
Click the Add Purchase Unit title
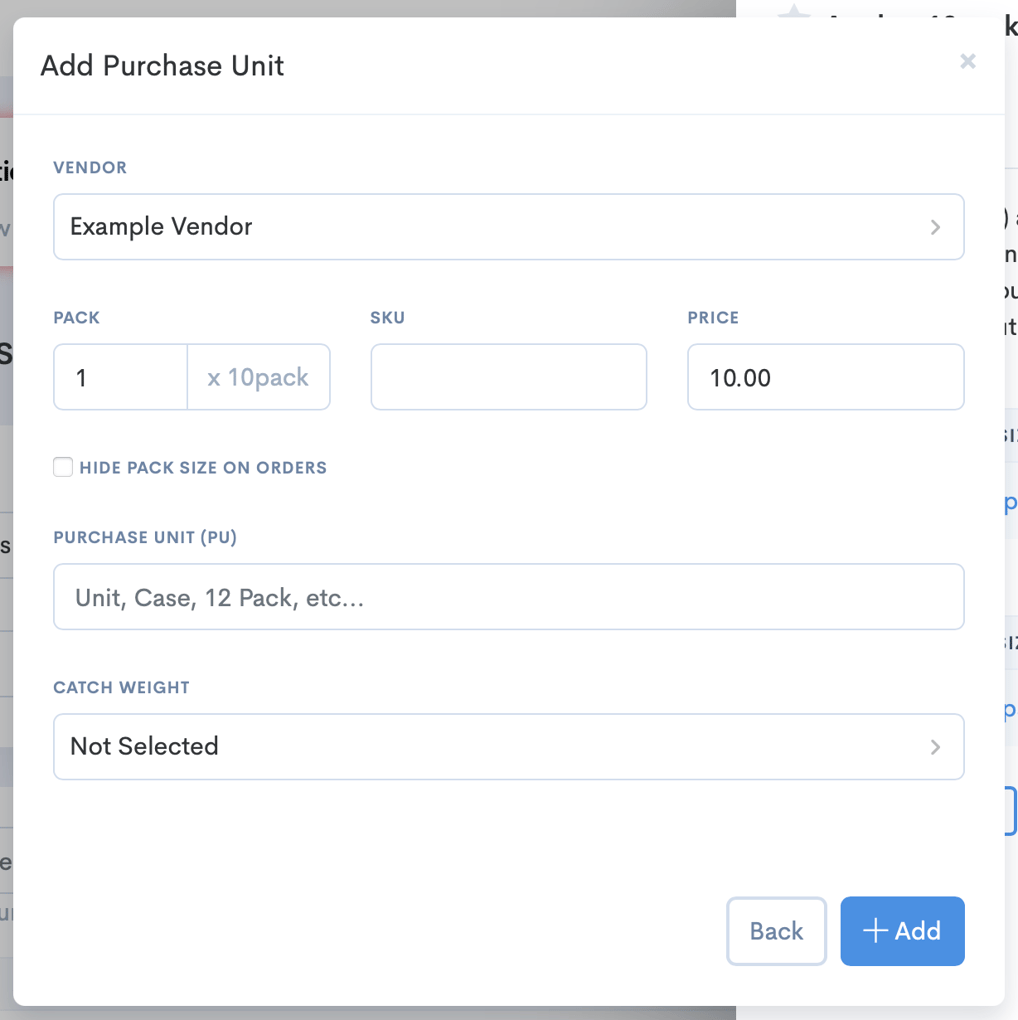[x=162, y=66]
